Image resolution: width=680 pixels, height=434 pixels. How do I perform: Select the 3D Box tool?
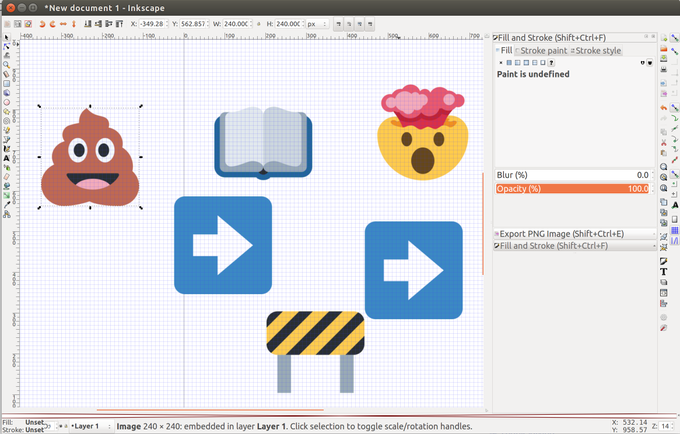[x=7, y=93]
